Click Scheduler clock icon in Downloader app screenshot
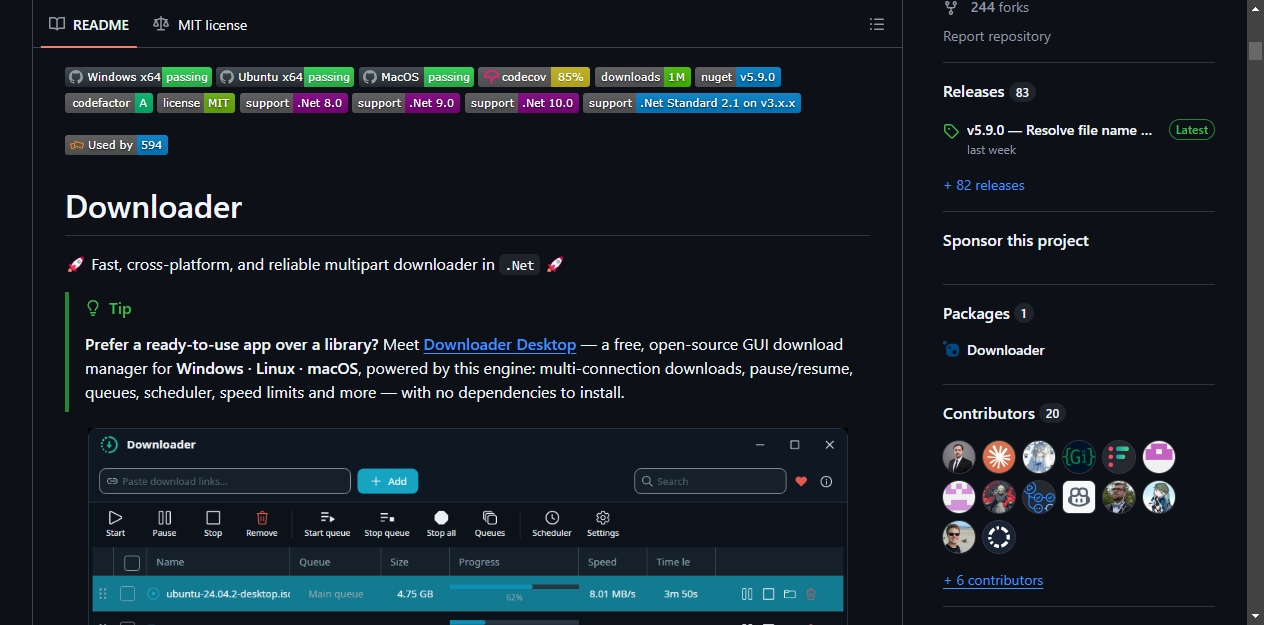The height and width of the screenshot is (625, 1264). pyautogui.click(x=552, y=518)
